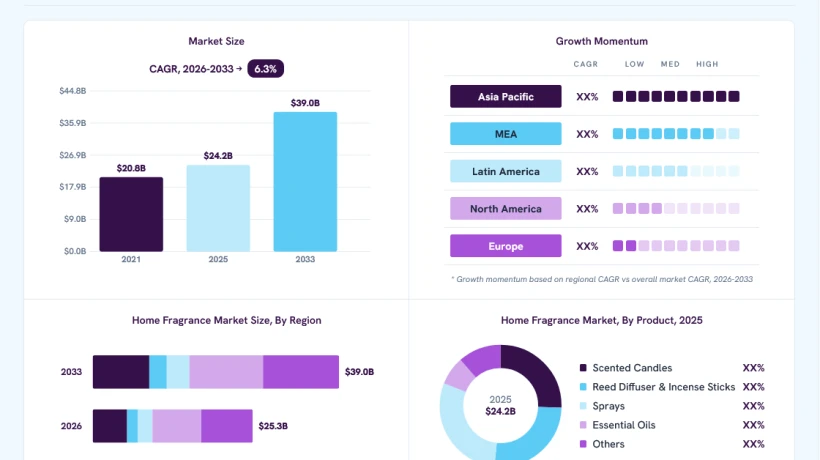The width and height of the screenshot is (820, 460).
Task: Click the $0.0B axis label
Action: coord(75,251)
